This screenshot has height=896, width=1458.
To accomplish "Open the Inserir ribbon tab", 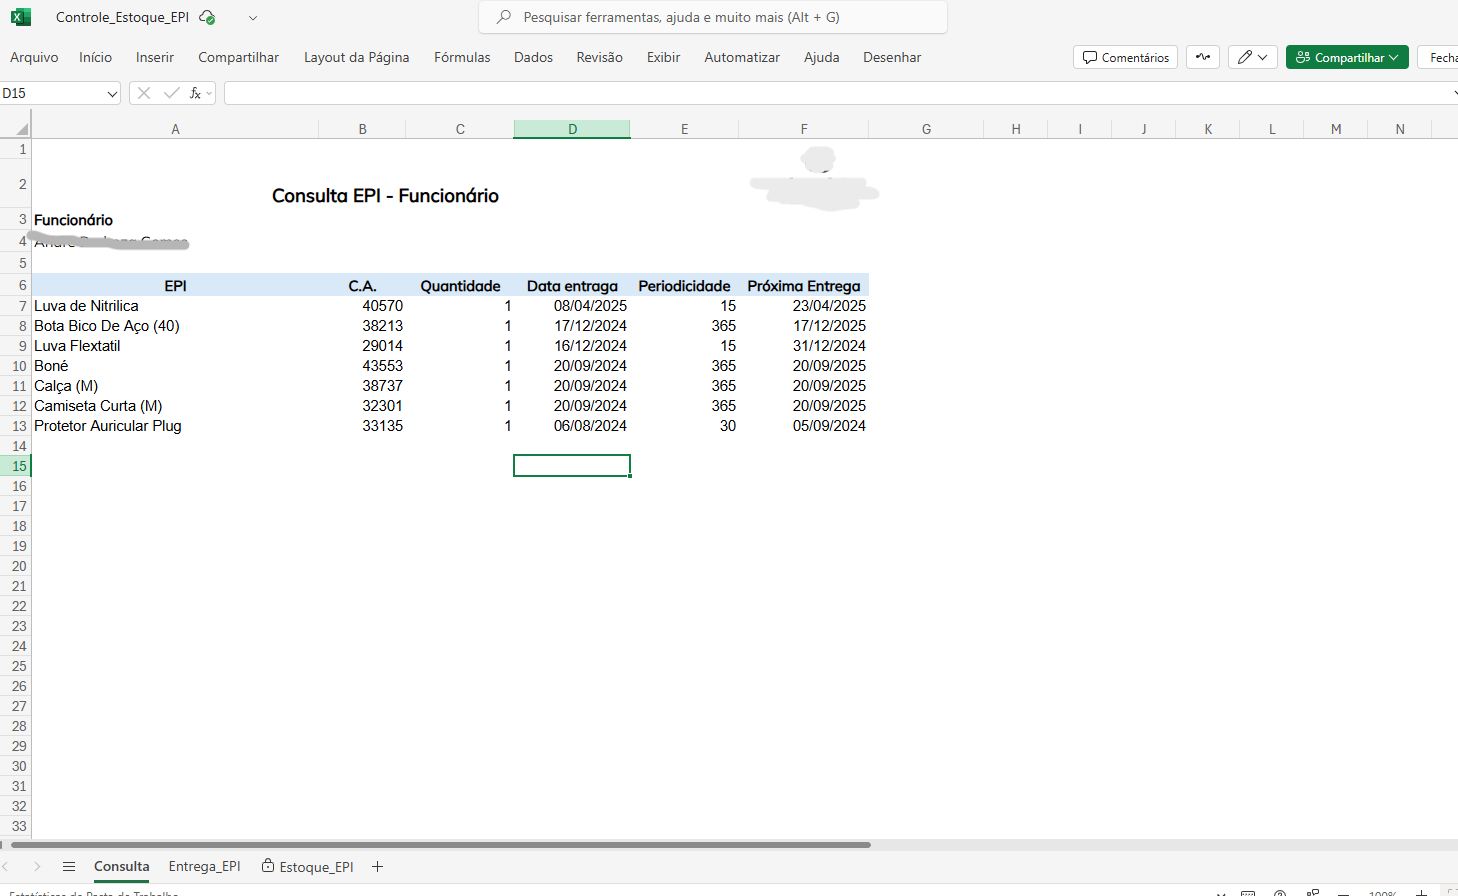I will (x=155, y=57).
